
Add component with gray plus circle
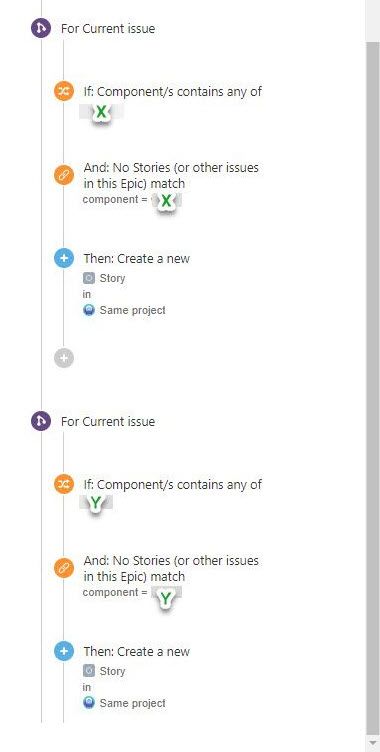click(64, 357)
